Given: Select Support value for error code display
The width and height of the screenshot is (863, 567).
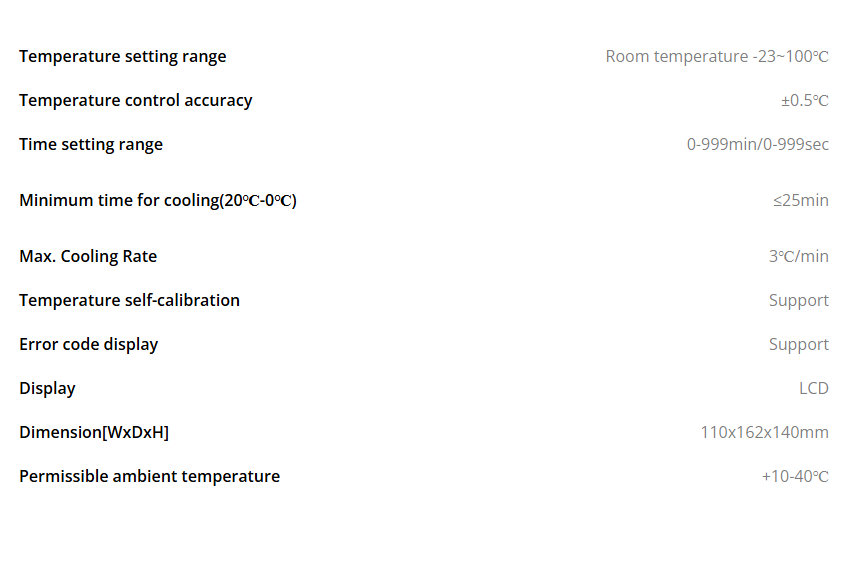Looking at the screenshot, I should coord(799,345).
